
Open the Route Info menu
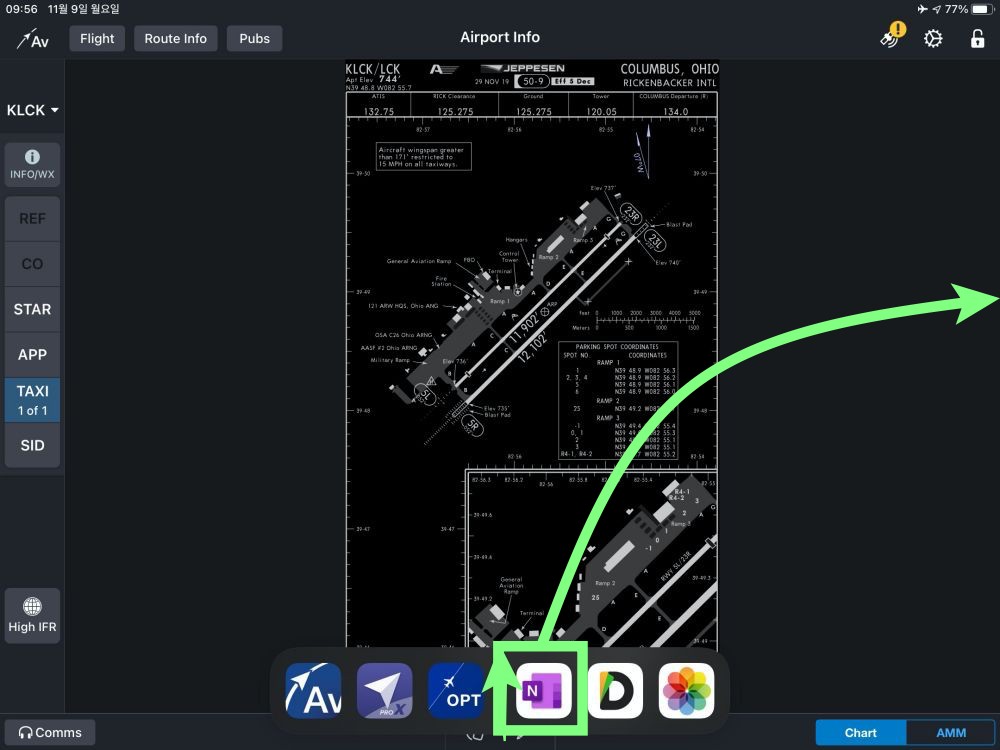[175, 39]
